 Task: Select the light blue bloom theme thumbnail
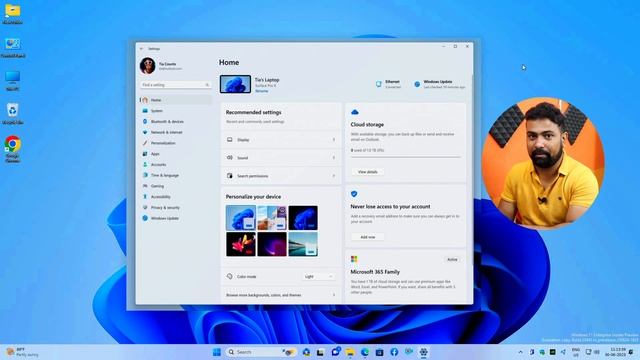(x=241, y=218)
